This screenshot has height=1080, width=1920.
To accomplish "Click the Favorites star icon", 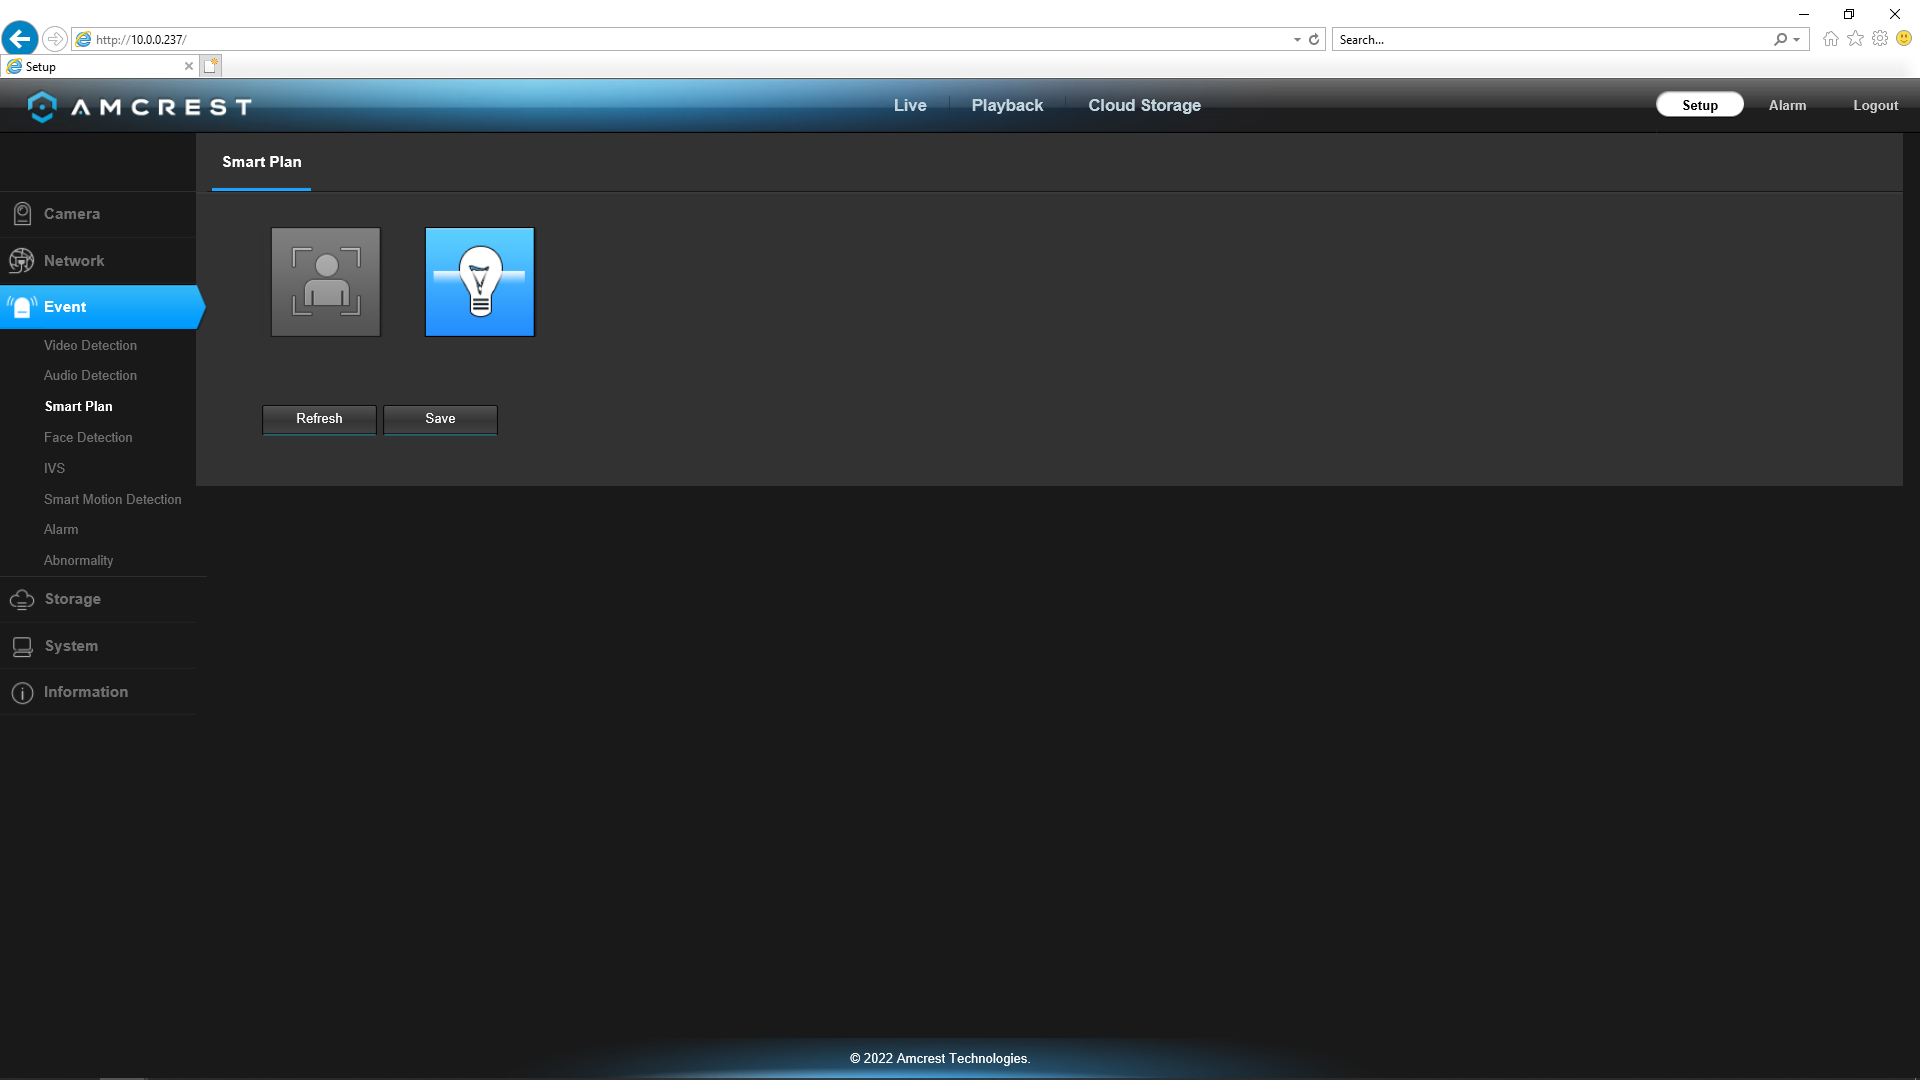I will pyautogui.click(x=1856, y=39).
